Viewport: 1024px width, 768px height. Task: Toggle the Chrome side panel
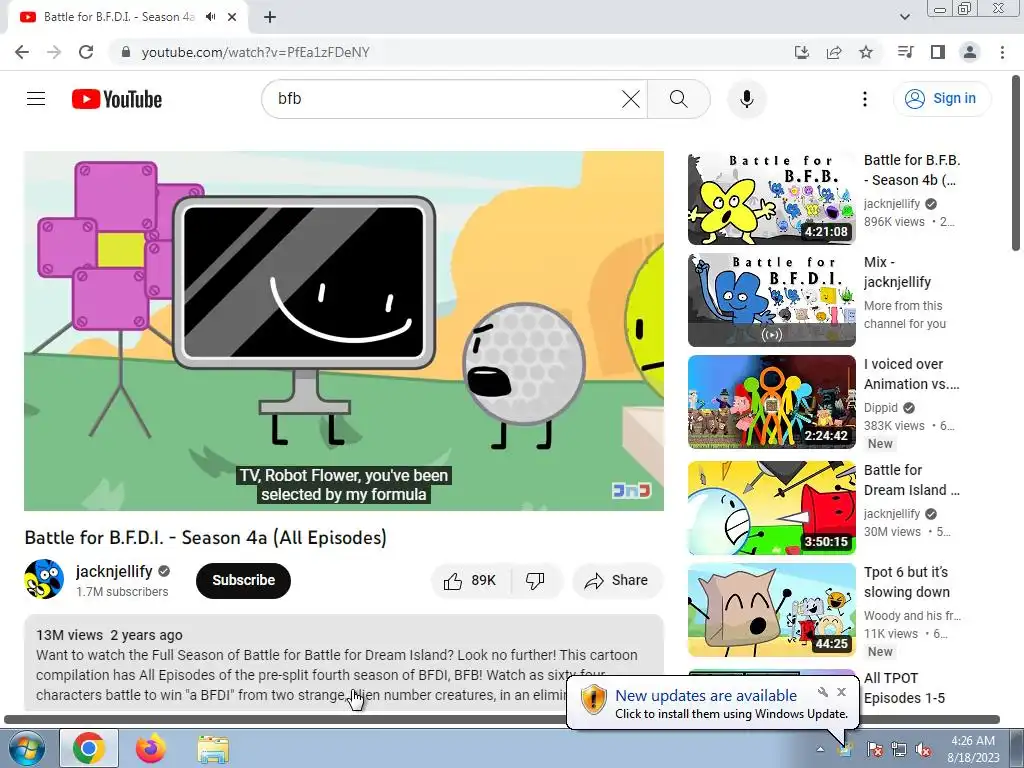click(x=938, y=52)
